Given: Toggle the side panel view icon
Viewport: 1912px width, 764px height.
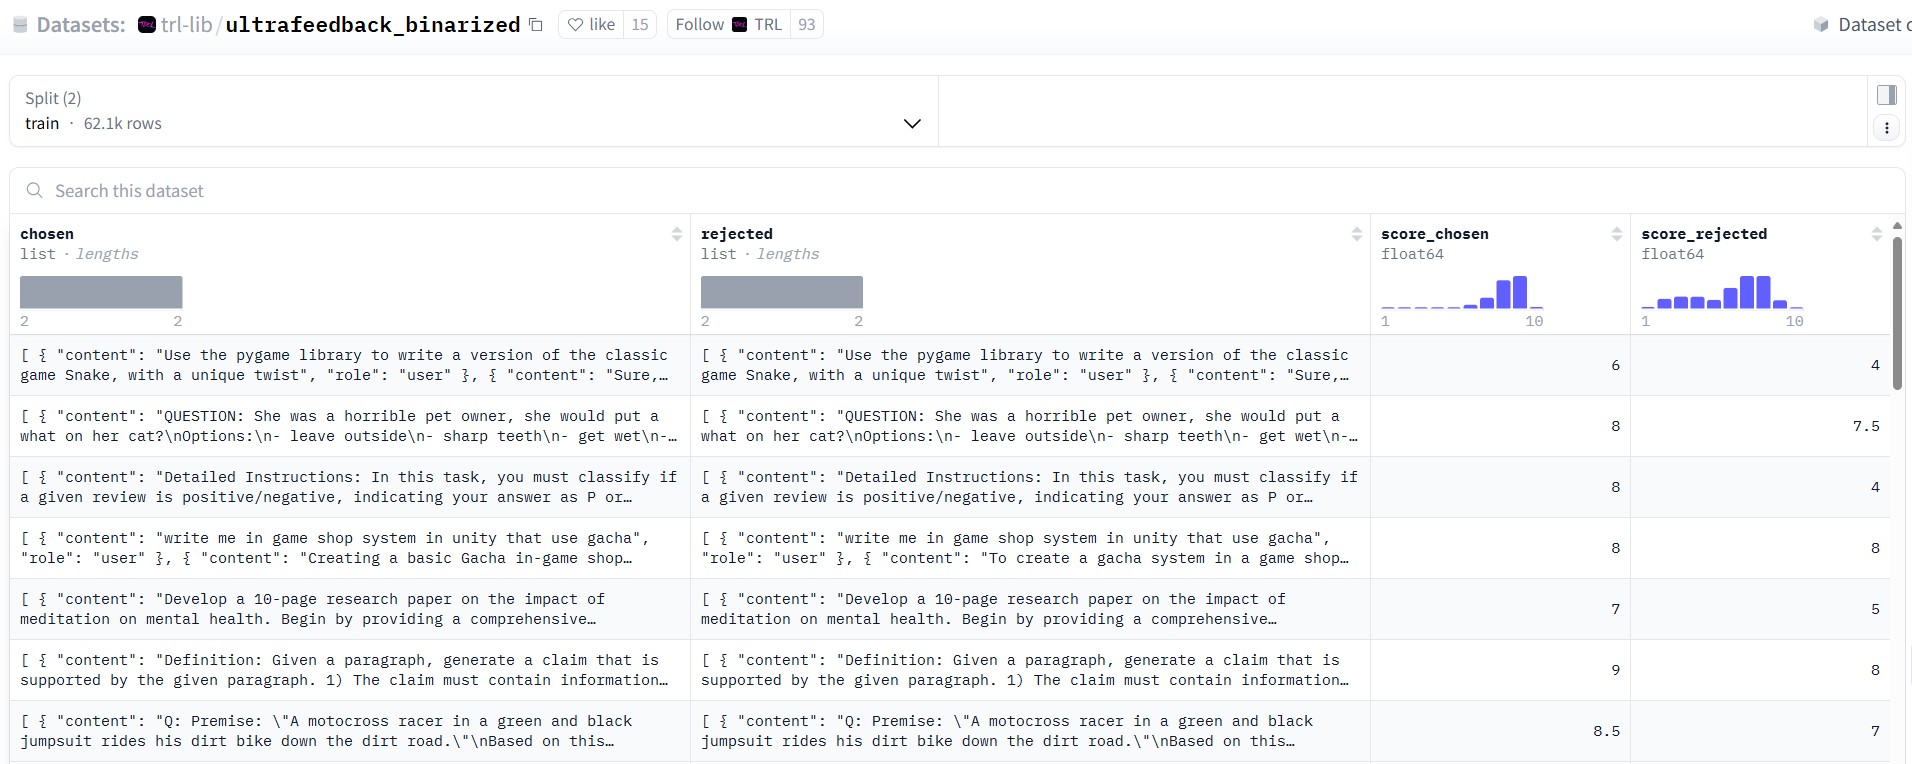Looking at the screenshot, I should (1886, 95).
